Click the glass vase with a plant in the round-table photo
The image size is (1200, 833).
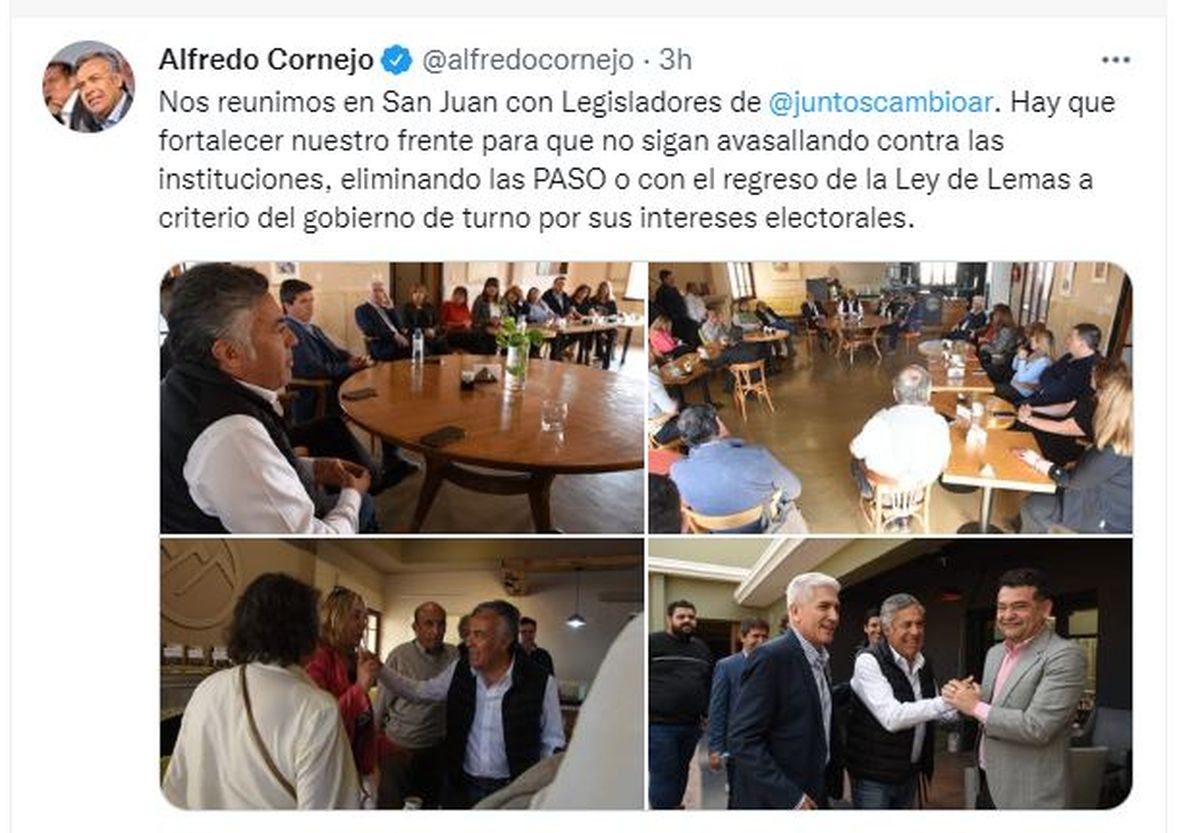(x=517, y=353)
